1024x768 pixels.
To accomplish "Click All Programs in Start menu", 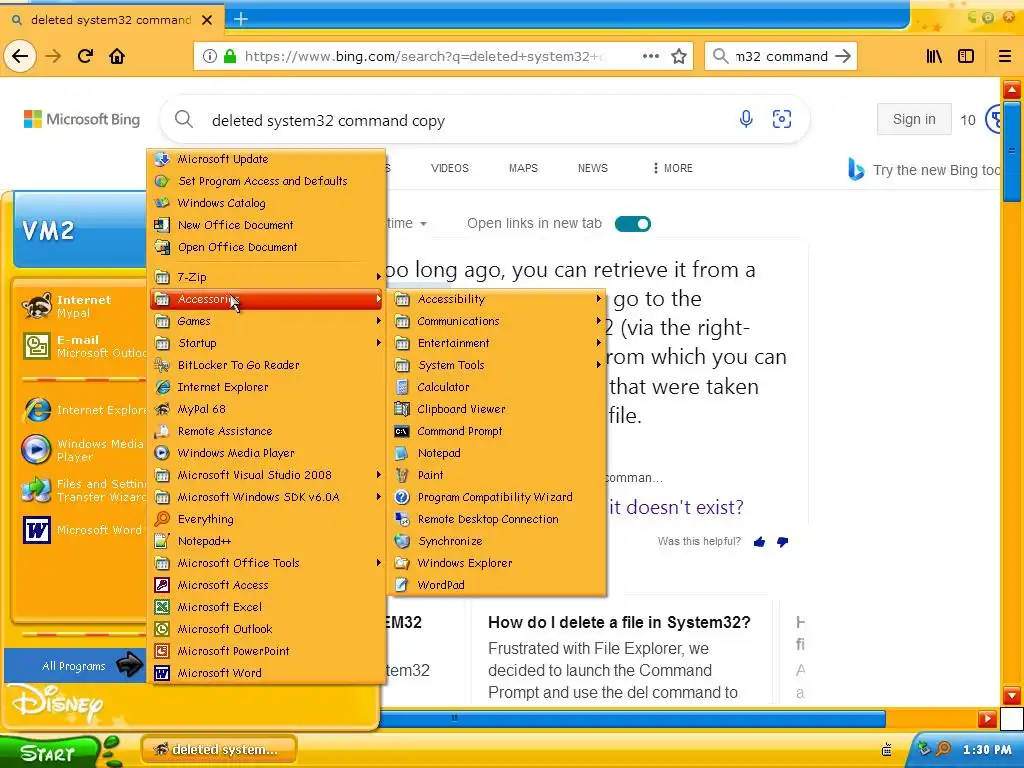I will point(74,665).
